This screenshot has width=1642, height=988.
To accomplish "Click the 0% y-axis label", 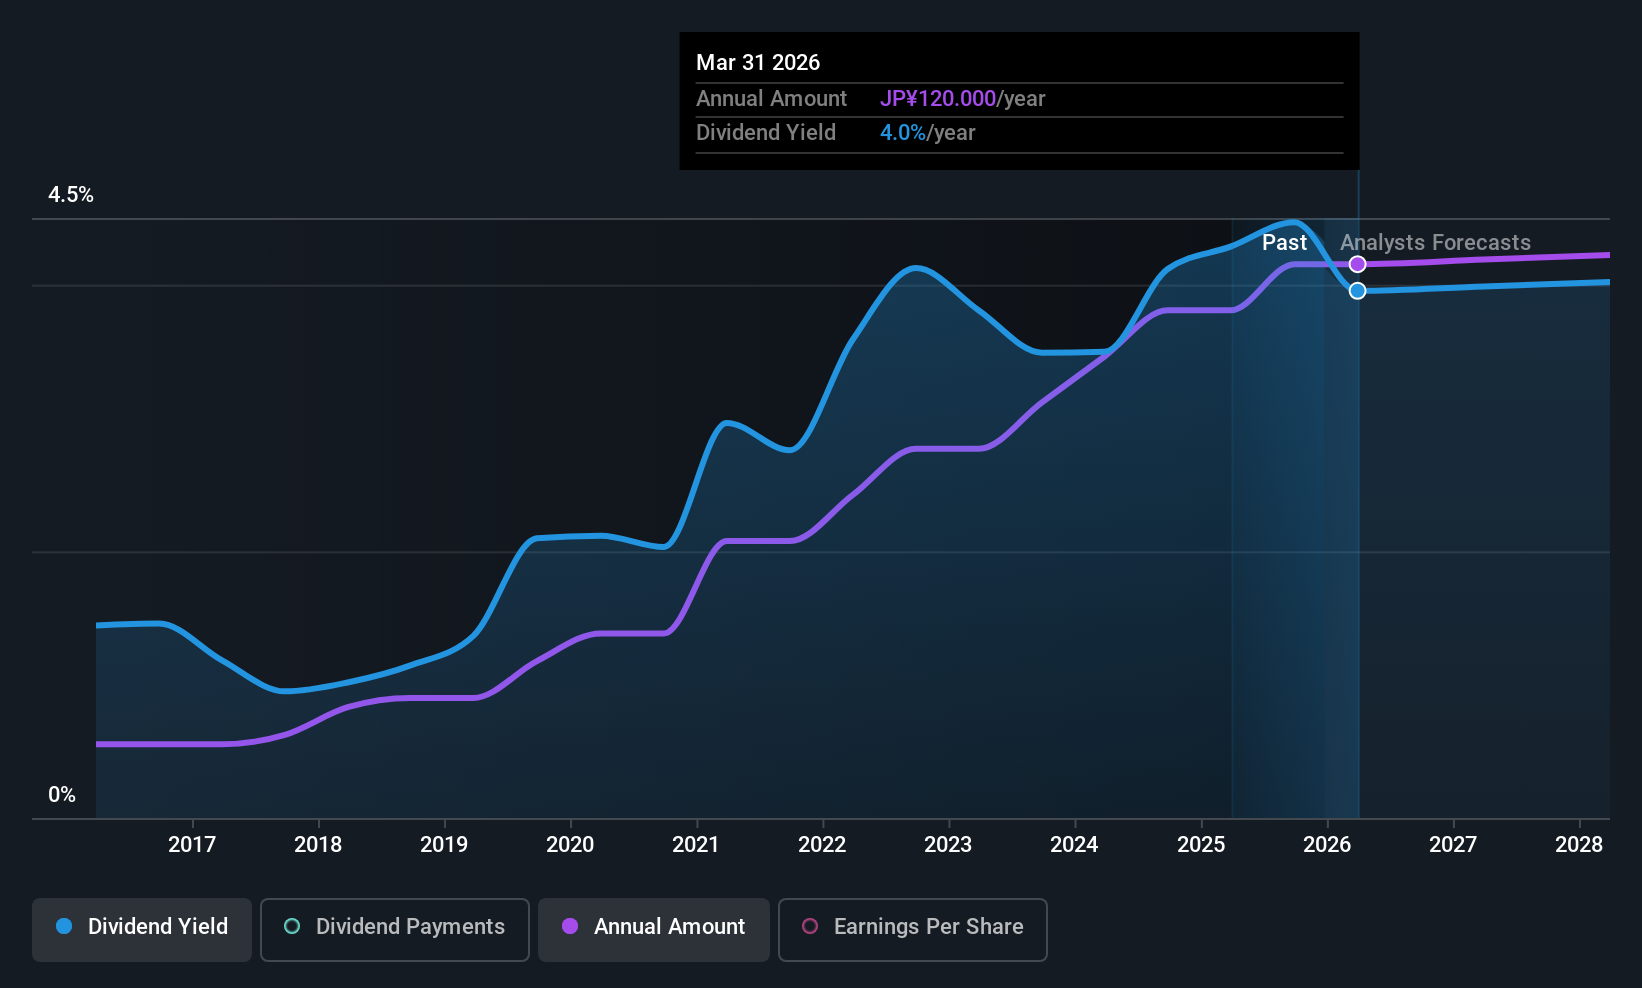I will tap(62, 795).
